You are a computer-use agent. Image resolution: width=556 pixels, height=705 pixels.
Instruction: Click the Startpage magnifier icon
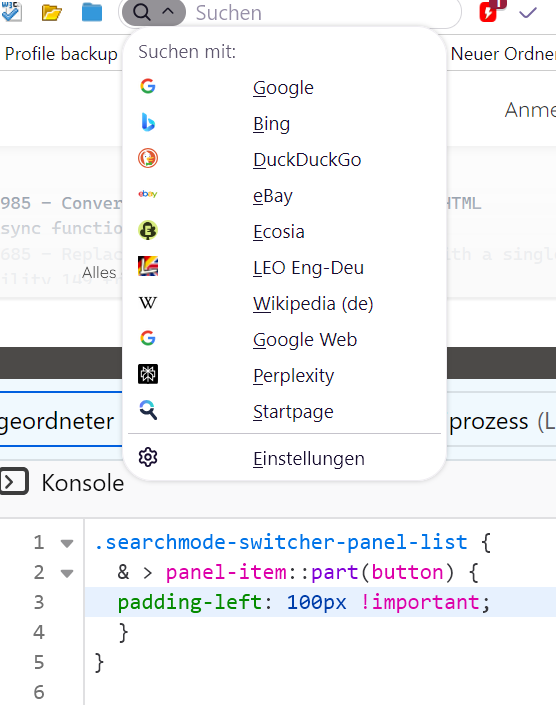click(148, 410)
